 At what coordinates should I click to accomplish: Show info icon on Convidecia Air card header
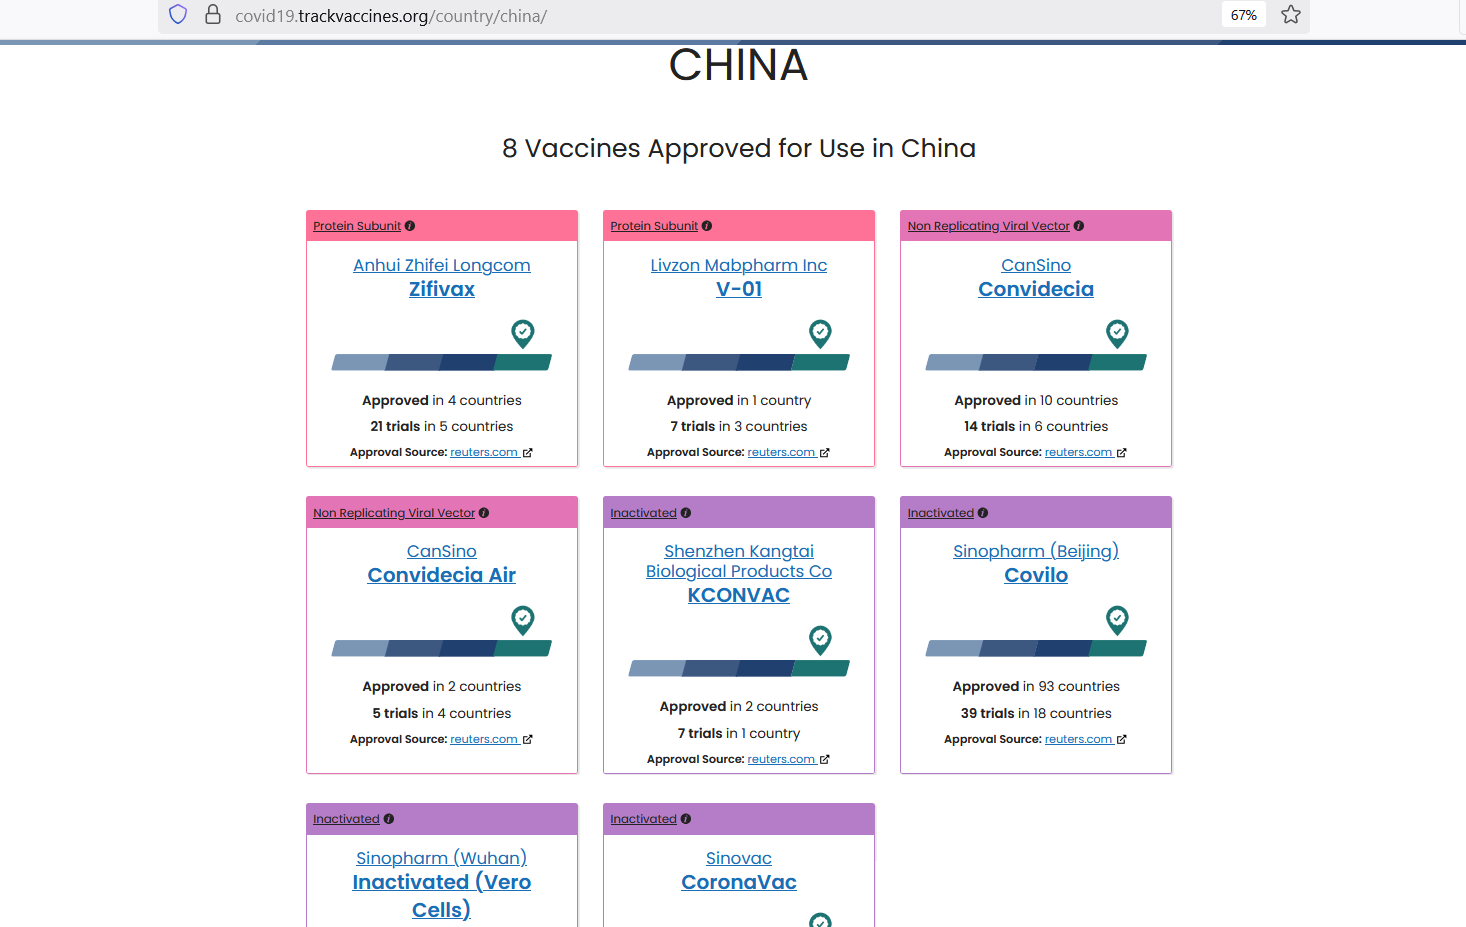(x=484, y=513)
